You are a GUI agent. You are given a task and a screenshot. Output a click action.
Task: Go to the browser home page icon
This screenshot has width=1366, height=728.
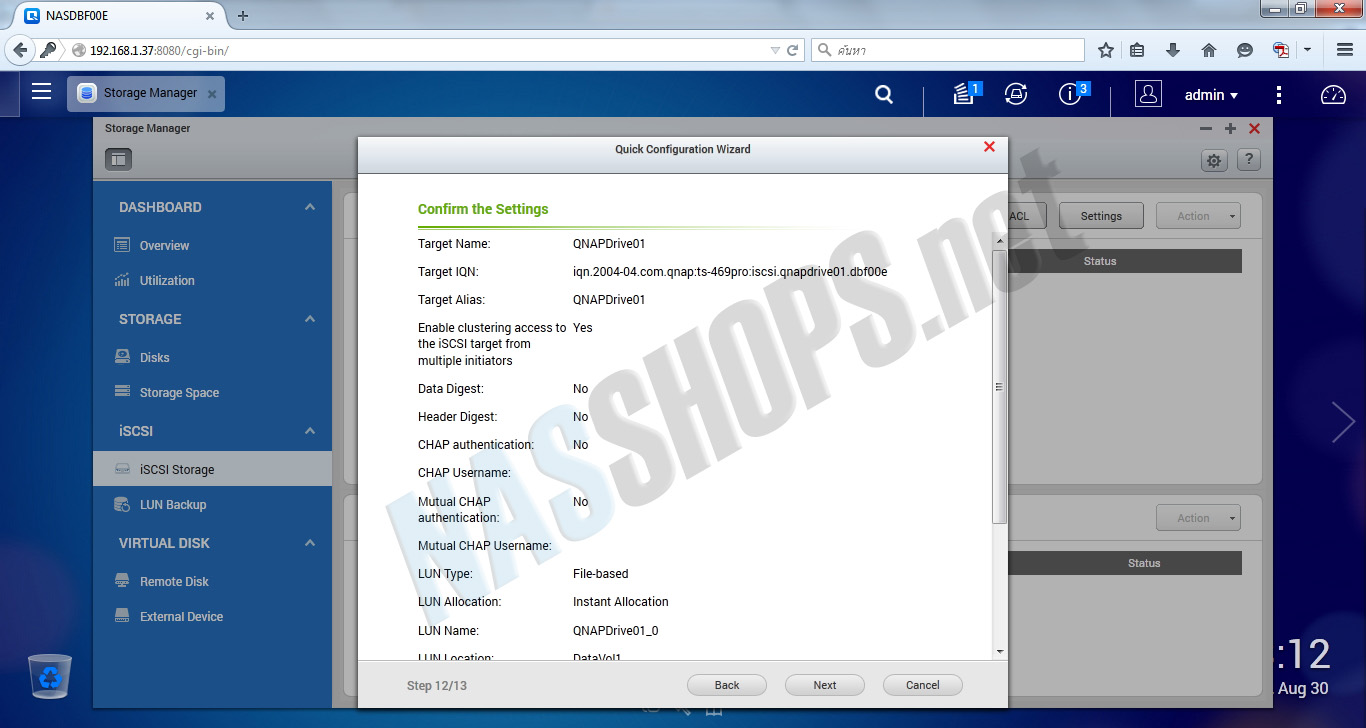click(x=1209, y=50)
